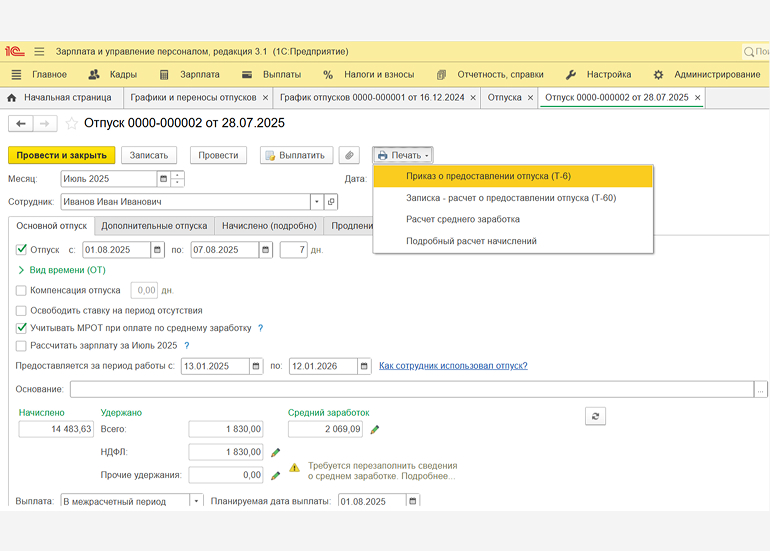This screenshot has height=551, width=770.
Task: Open calendar for the Месяц field
Action: coord(164,179)
